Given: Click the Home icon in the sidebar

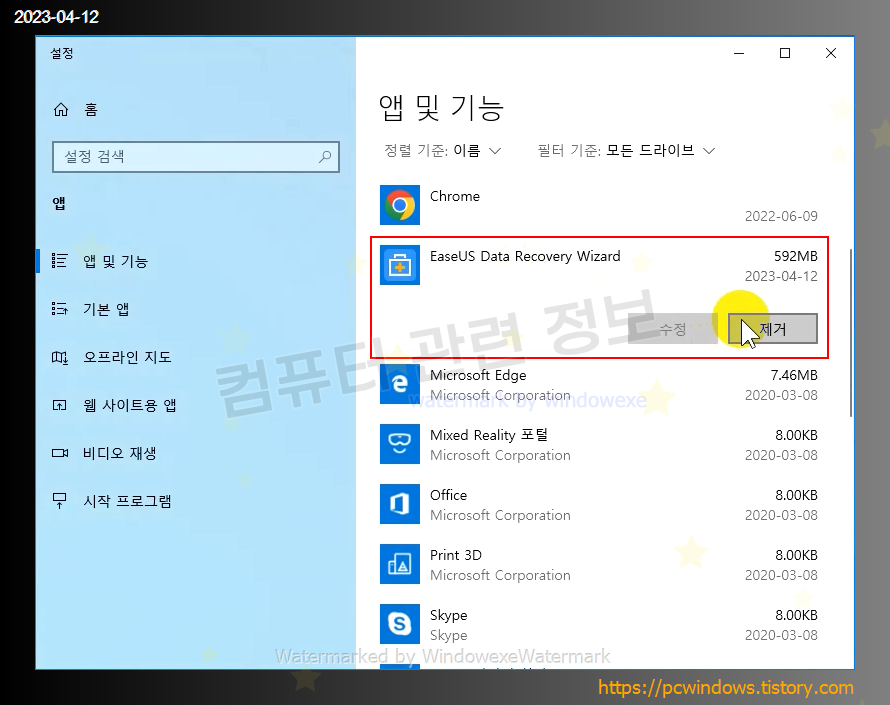Looking at the screenshot, I should point(61,110).
